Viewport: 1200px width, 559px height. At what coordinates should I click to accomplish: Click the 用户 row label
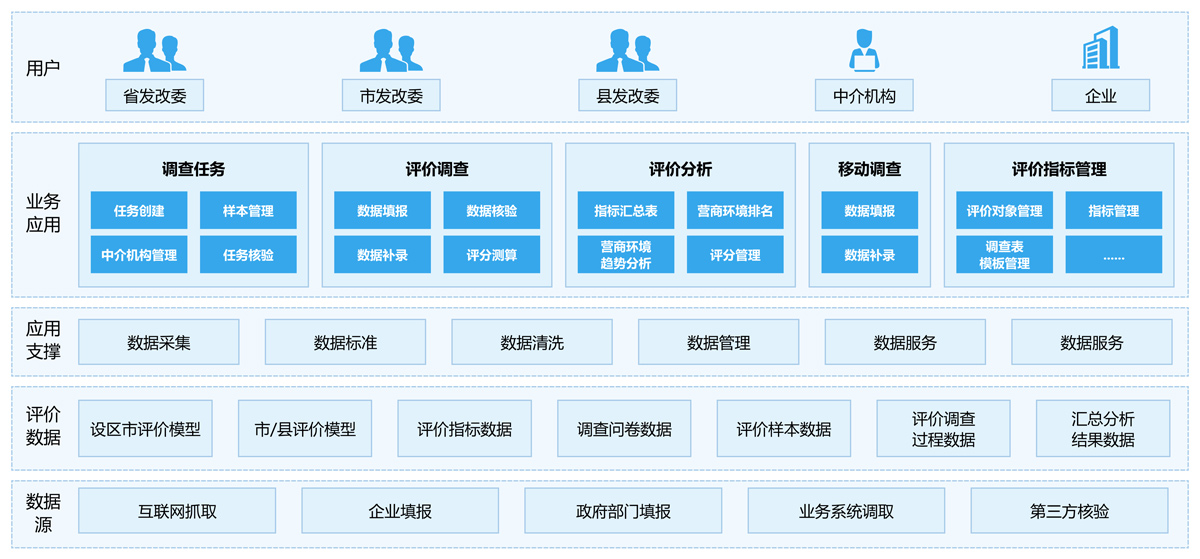43,68
